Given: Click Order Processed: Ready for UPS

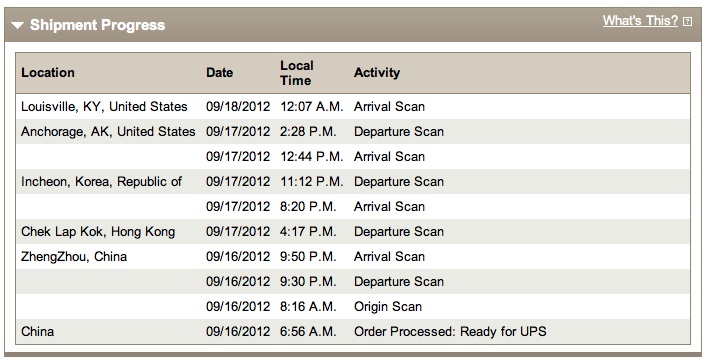Looking at the screenshot, I should click(450, 332).
